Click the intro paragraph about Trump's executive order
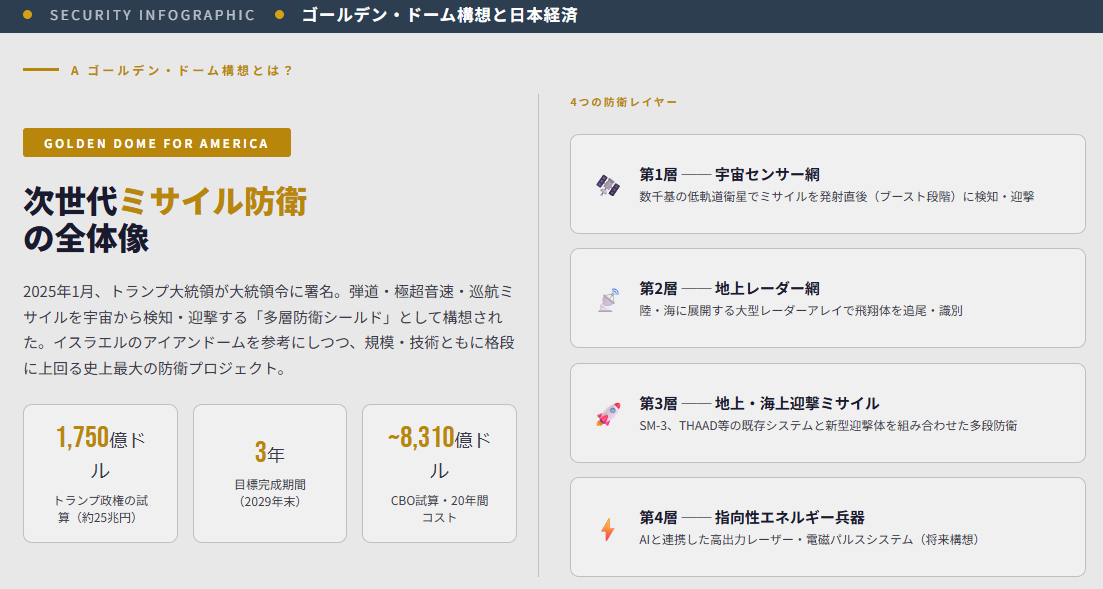 click(269, 330)
